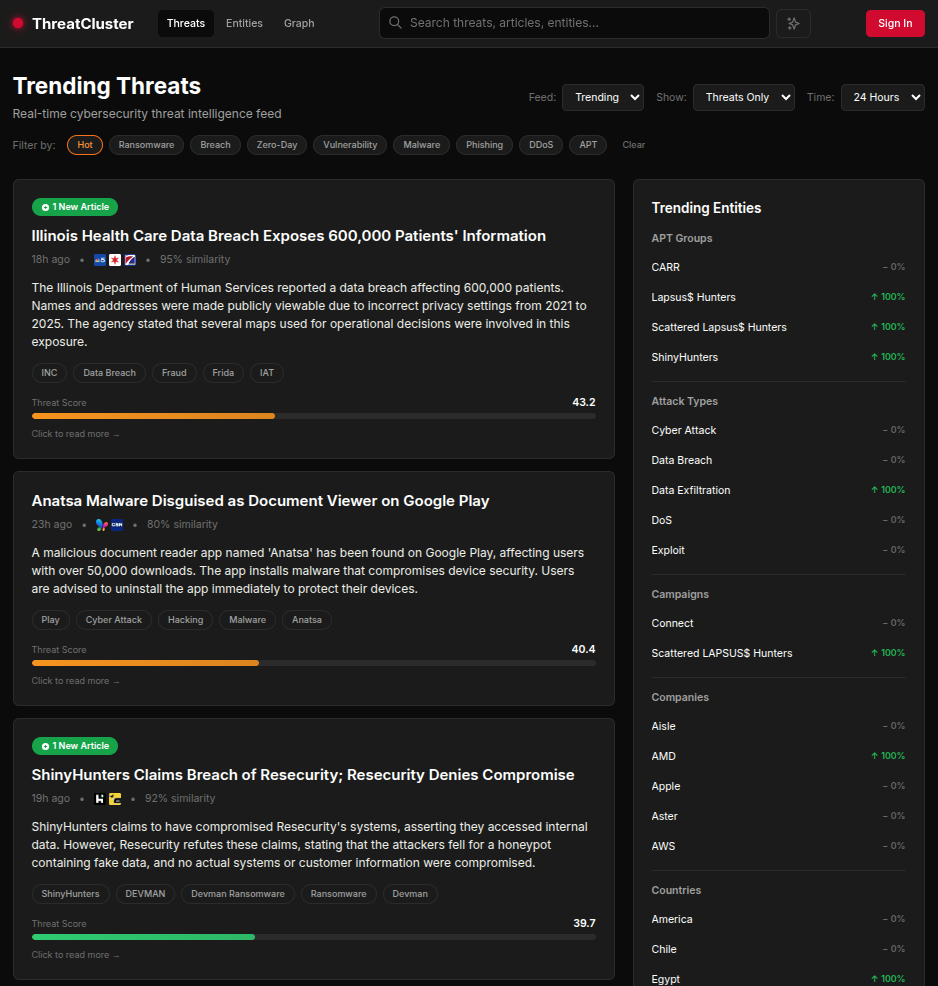Toggle the Zero-Day filter chip
Screen dimensions: 938x986
click(277, 145)
